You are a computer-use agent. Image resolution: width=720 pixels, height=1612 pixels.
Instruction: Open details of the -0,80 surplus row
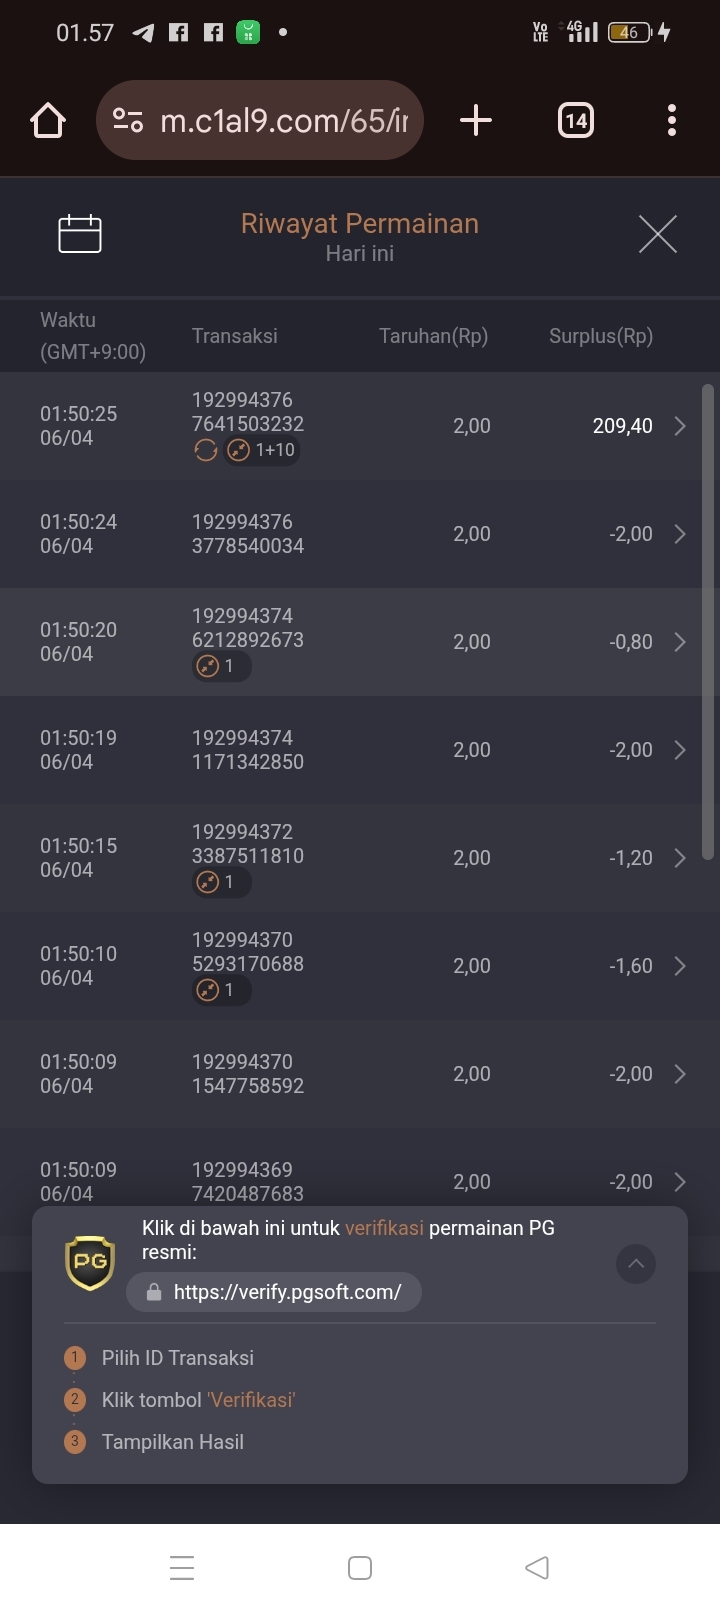pyautogui.click(x=360, y=642)
